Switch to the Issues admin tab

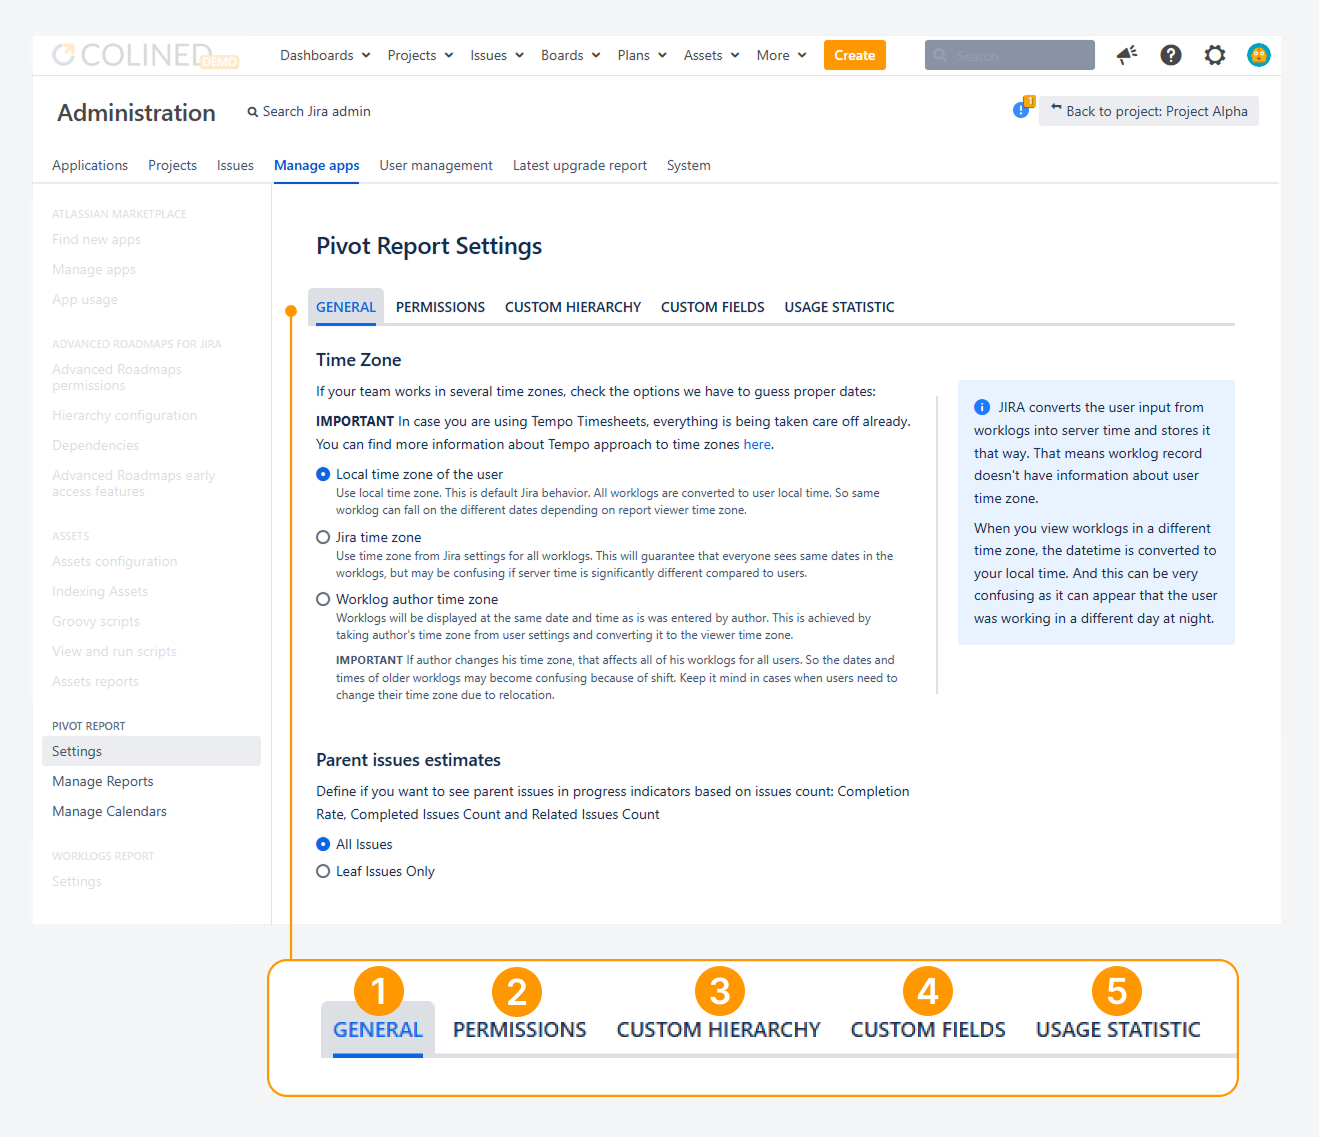(x=235, y=165)
